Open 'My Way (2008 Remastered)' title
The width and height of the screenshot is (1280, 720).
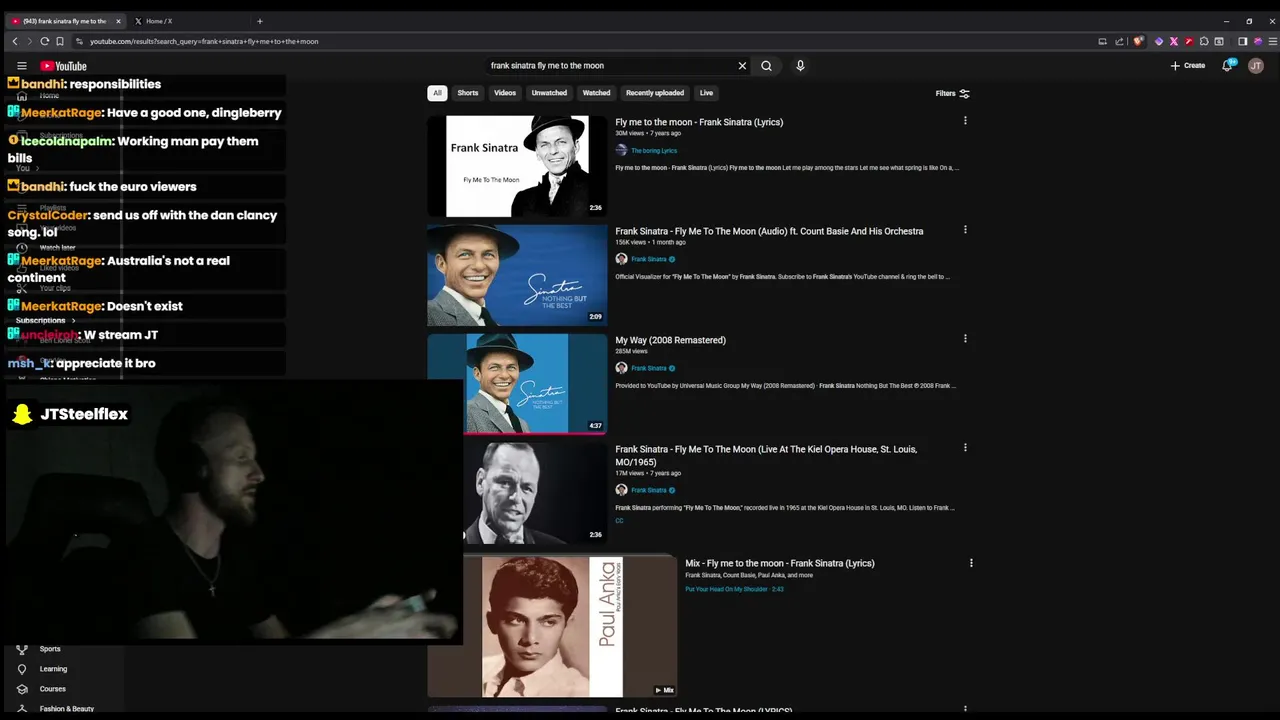(x=670, y=340)
